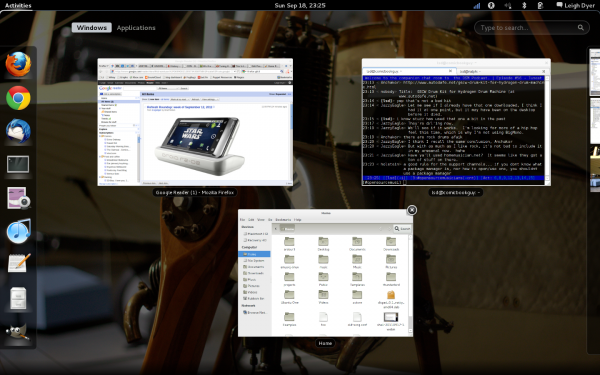Click the battery status indicator
Viewport: 600px width, 375px height.
click(540, 5)
